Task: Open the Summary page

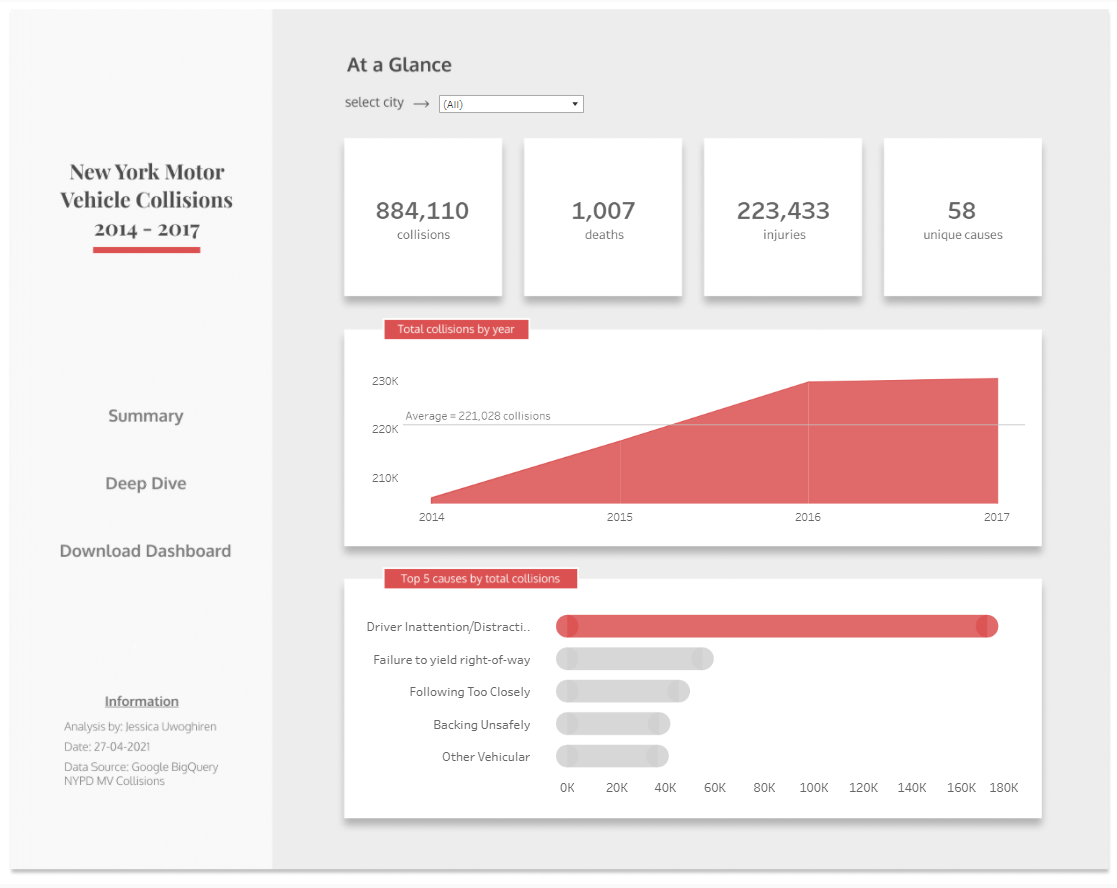Action: (146, 416)
